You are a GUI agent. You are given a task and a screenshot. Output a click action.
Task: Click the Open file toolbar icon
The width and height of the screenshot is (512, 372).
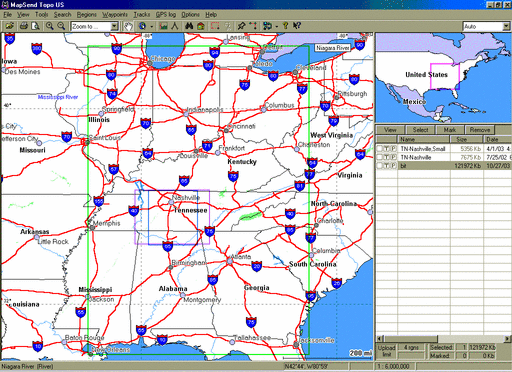tap(10, 26)
